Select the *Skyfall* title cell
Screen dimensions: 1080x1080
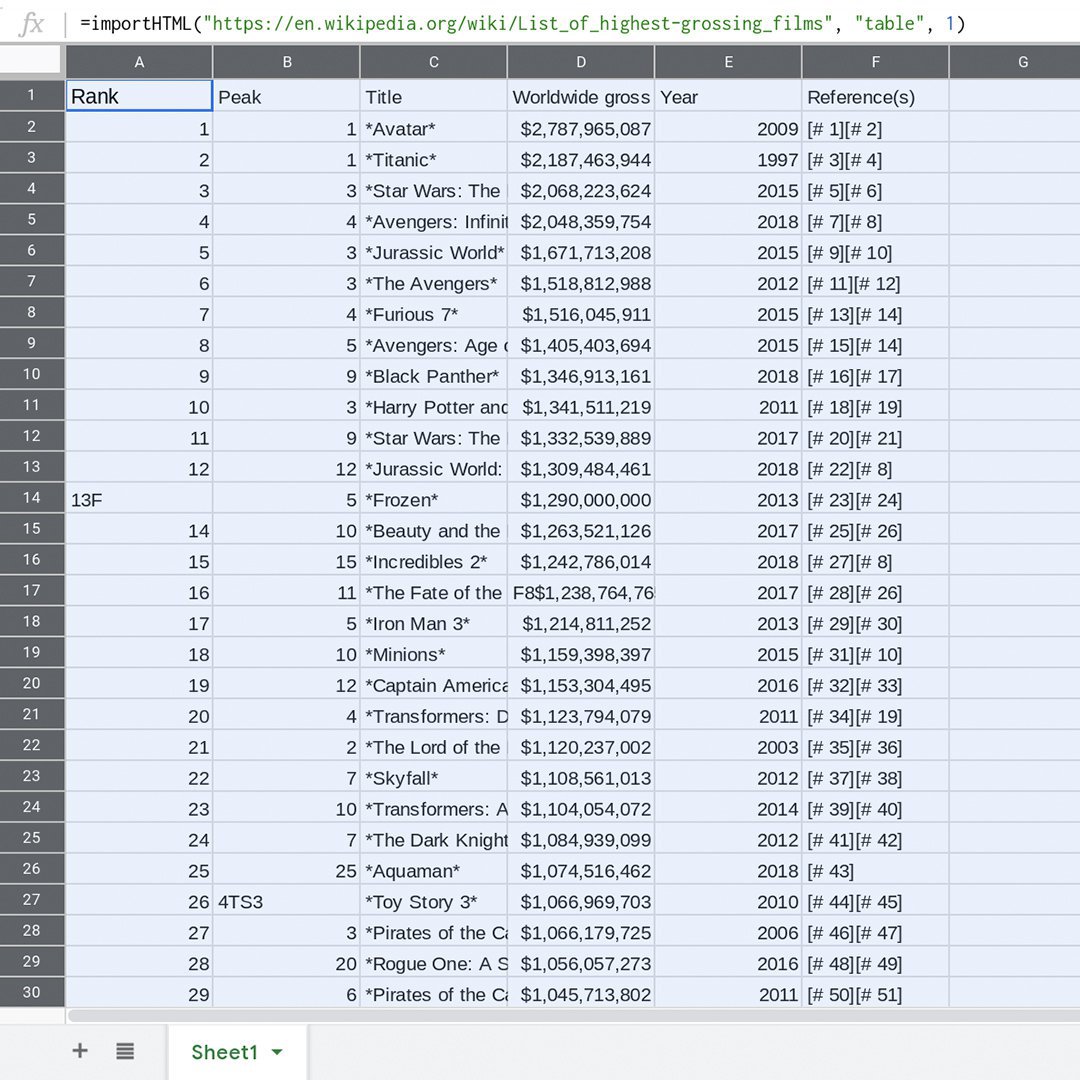(x=434, y=778)
